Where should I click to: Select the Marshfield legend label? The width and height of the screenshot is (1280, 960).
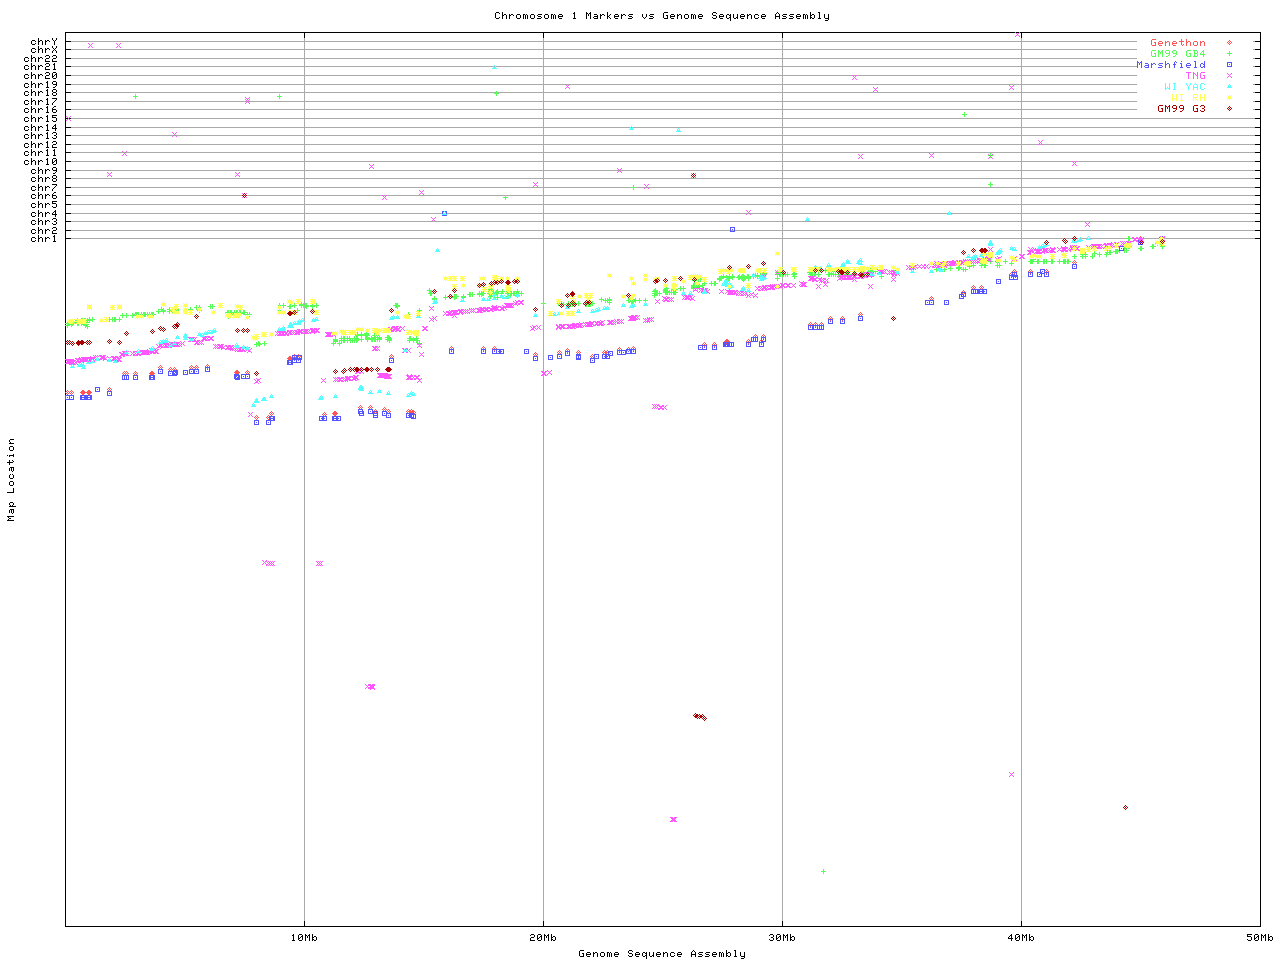point(1170,65)
